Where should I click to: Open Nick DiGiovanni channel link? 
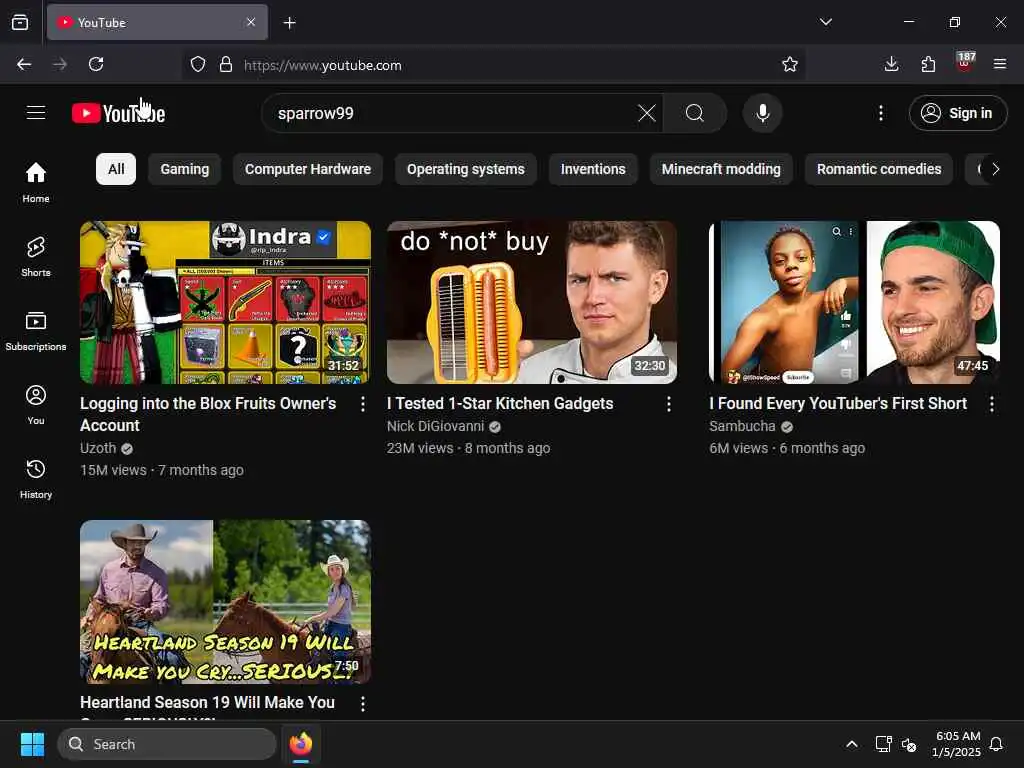(x=436, y=426)
